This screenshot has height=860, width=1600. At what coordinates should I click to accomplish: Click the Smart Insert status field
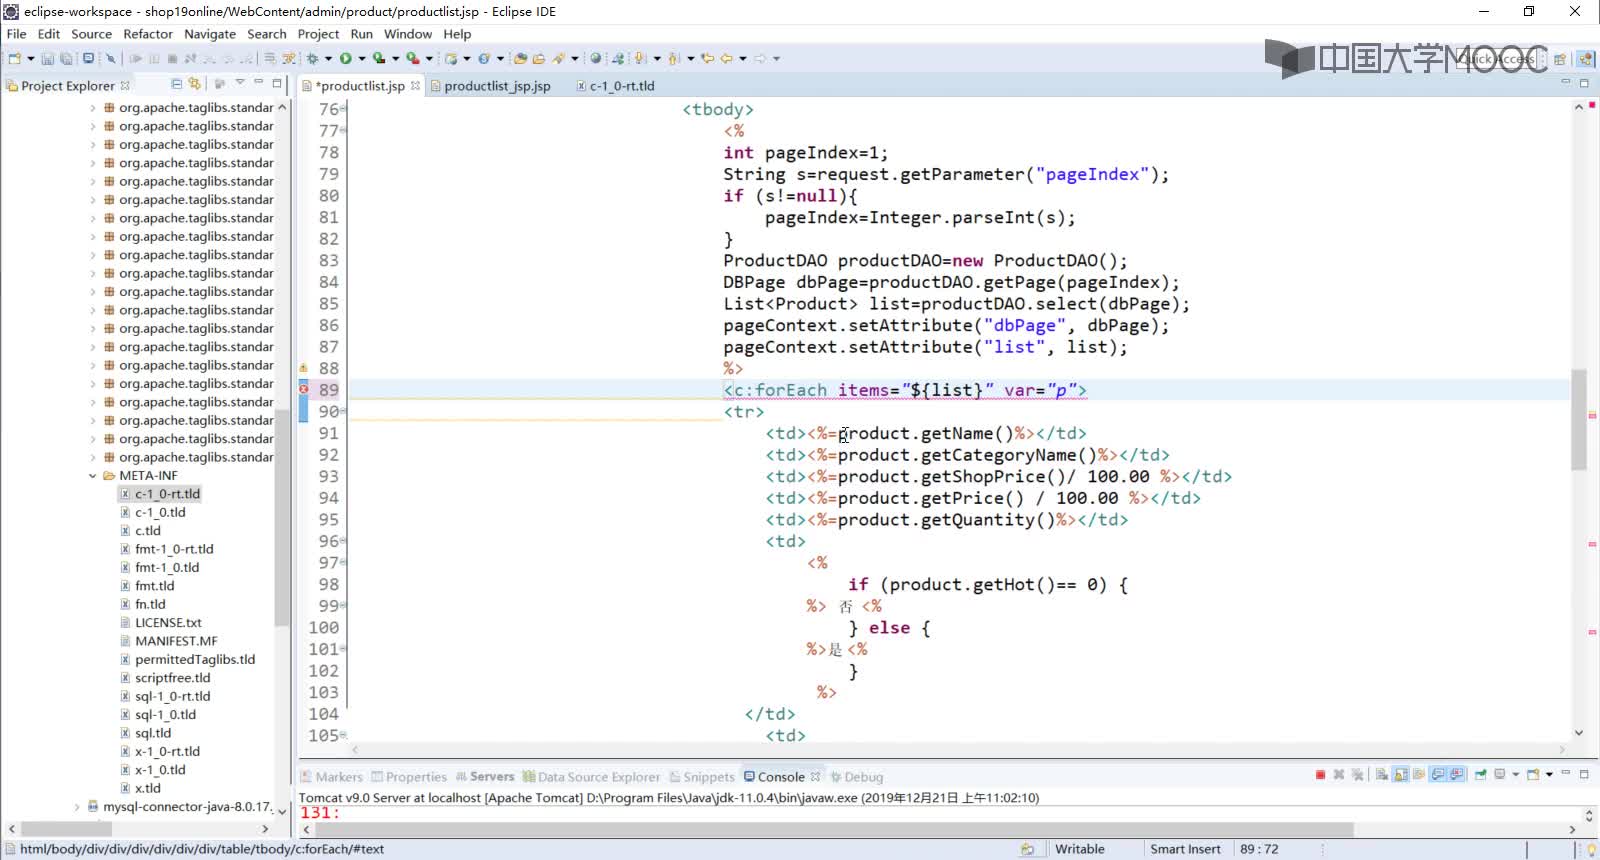click(1185, 849)
